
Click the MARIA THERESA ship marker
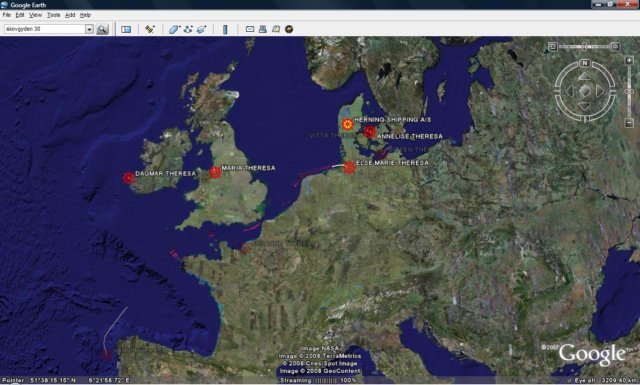(x=215, y=172)
